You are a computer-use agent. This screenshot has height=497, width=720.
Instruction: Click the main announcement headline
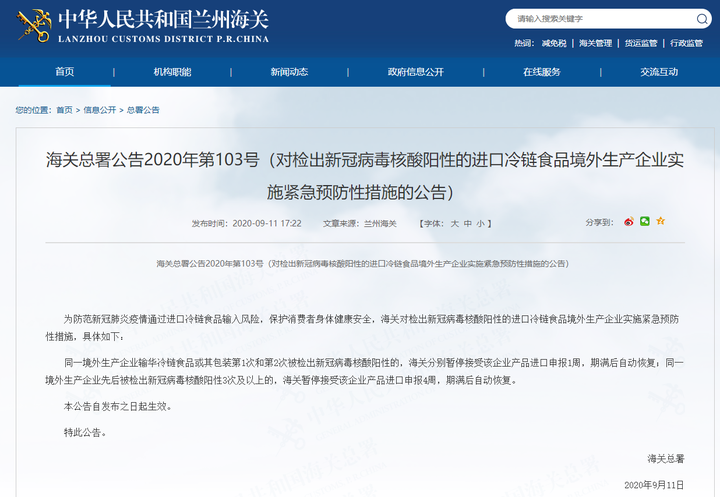point(365,176)
